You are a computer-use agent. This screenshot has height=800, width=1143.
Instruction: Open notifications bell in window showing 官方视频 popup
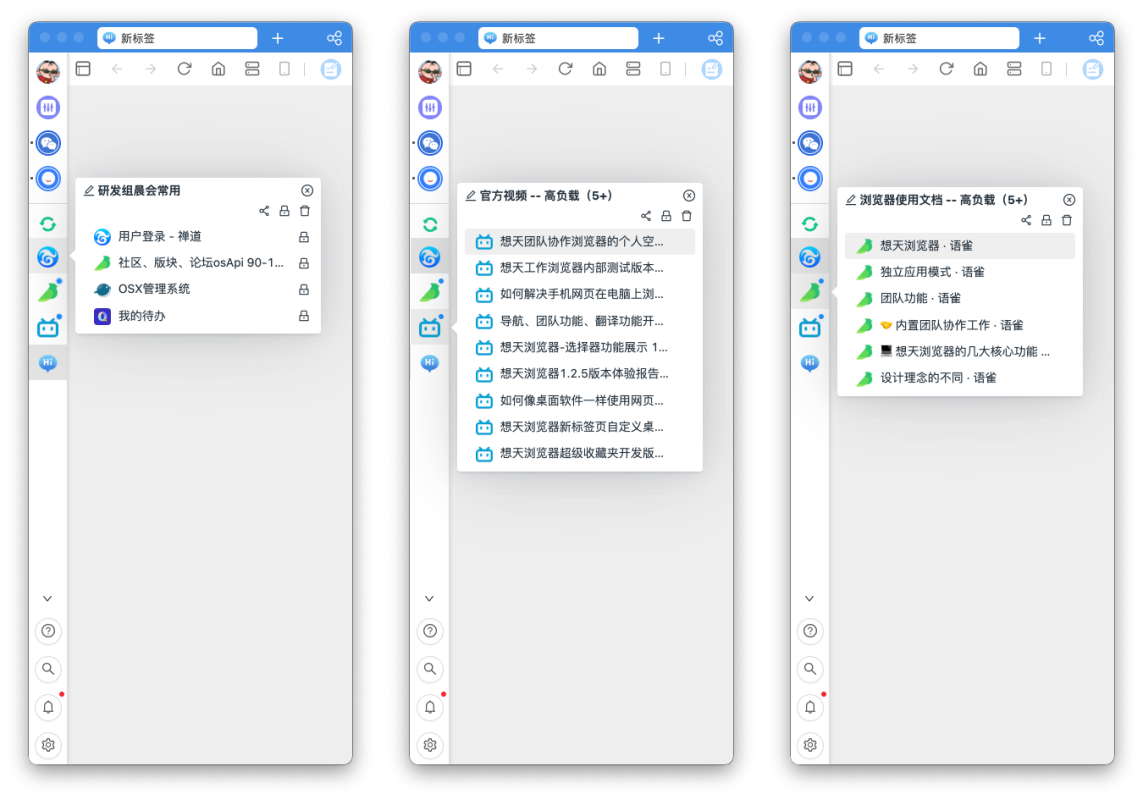tap(430, 707)
